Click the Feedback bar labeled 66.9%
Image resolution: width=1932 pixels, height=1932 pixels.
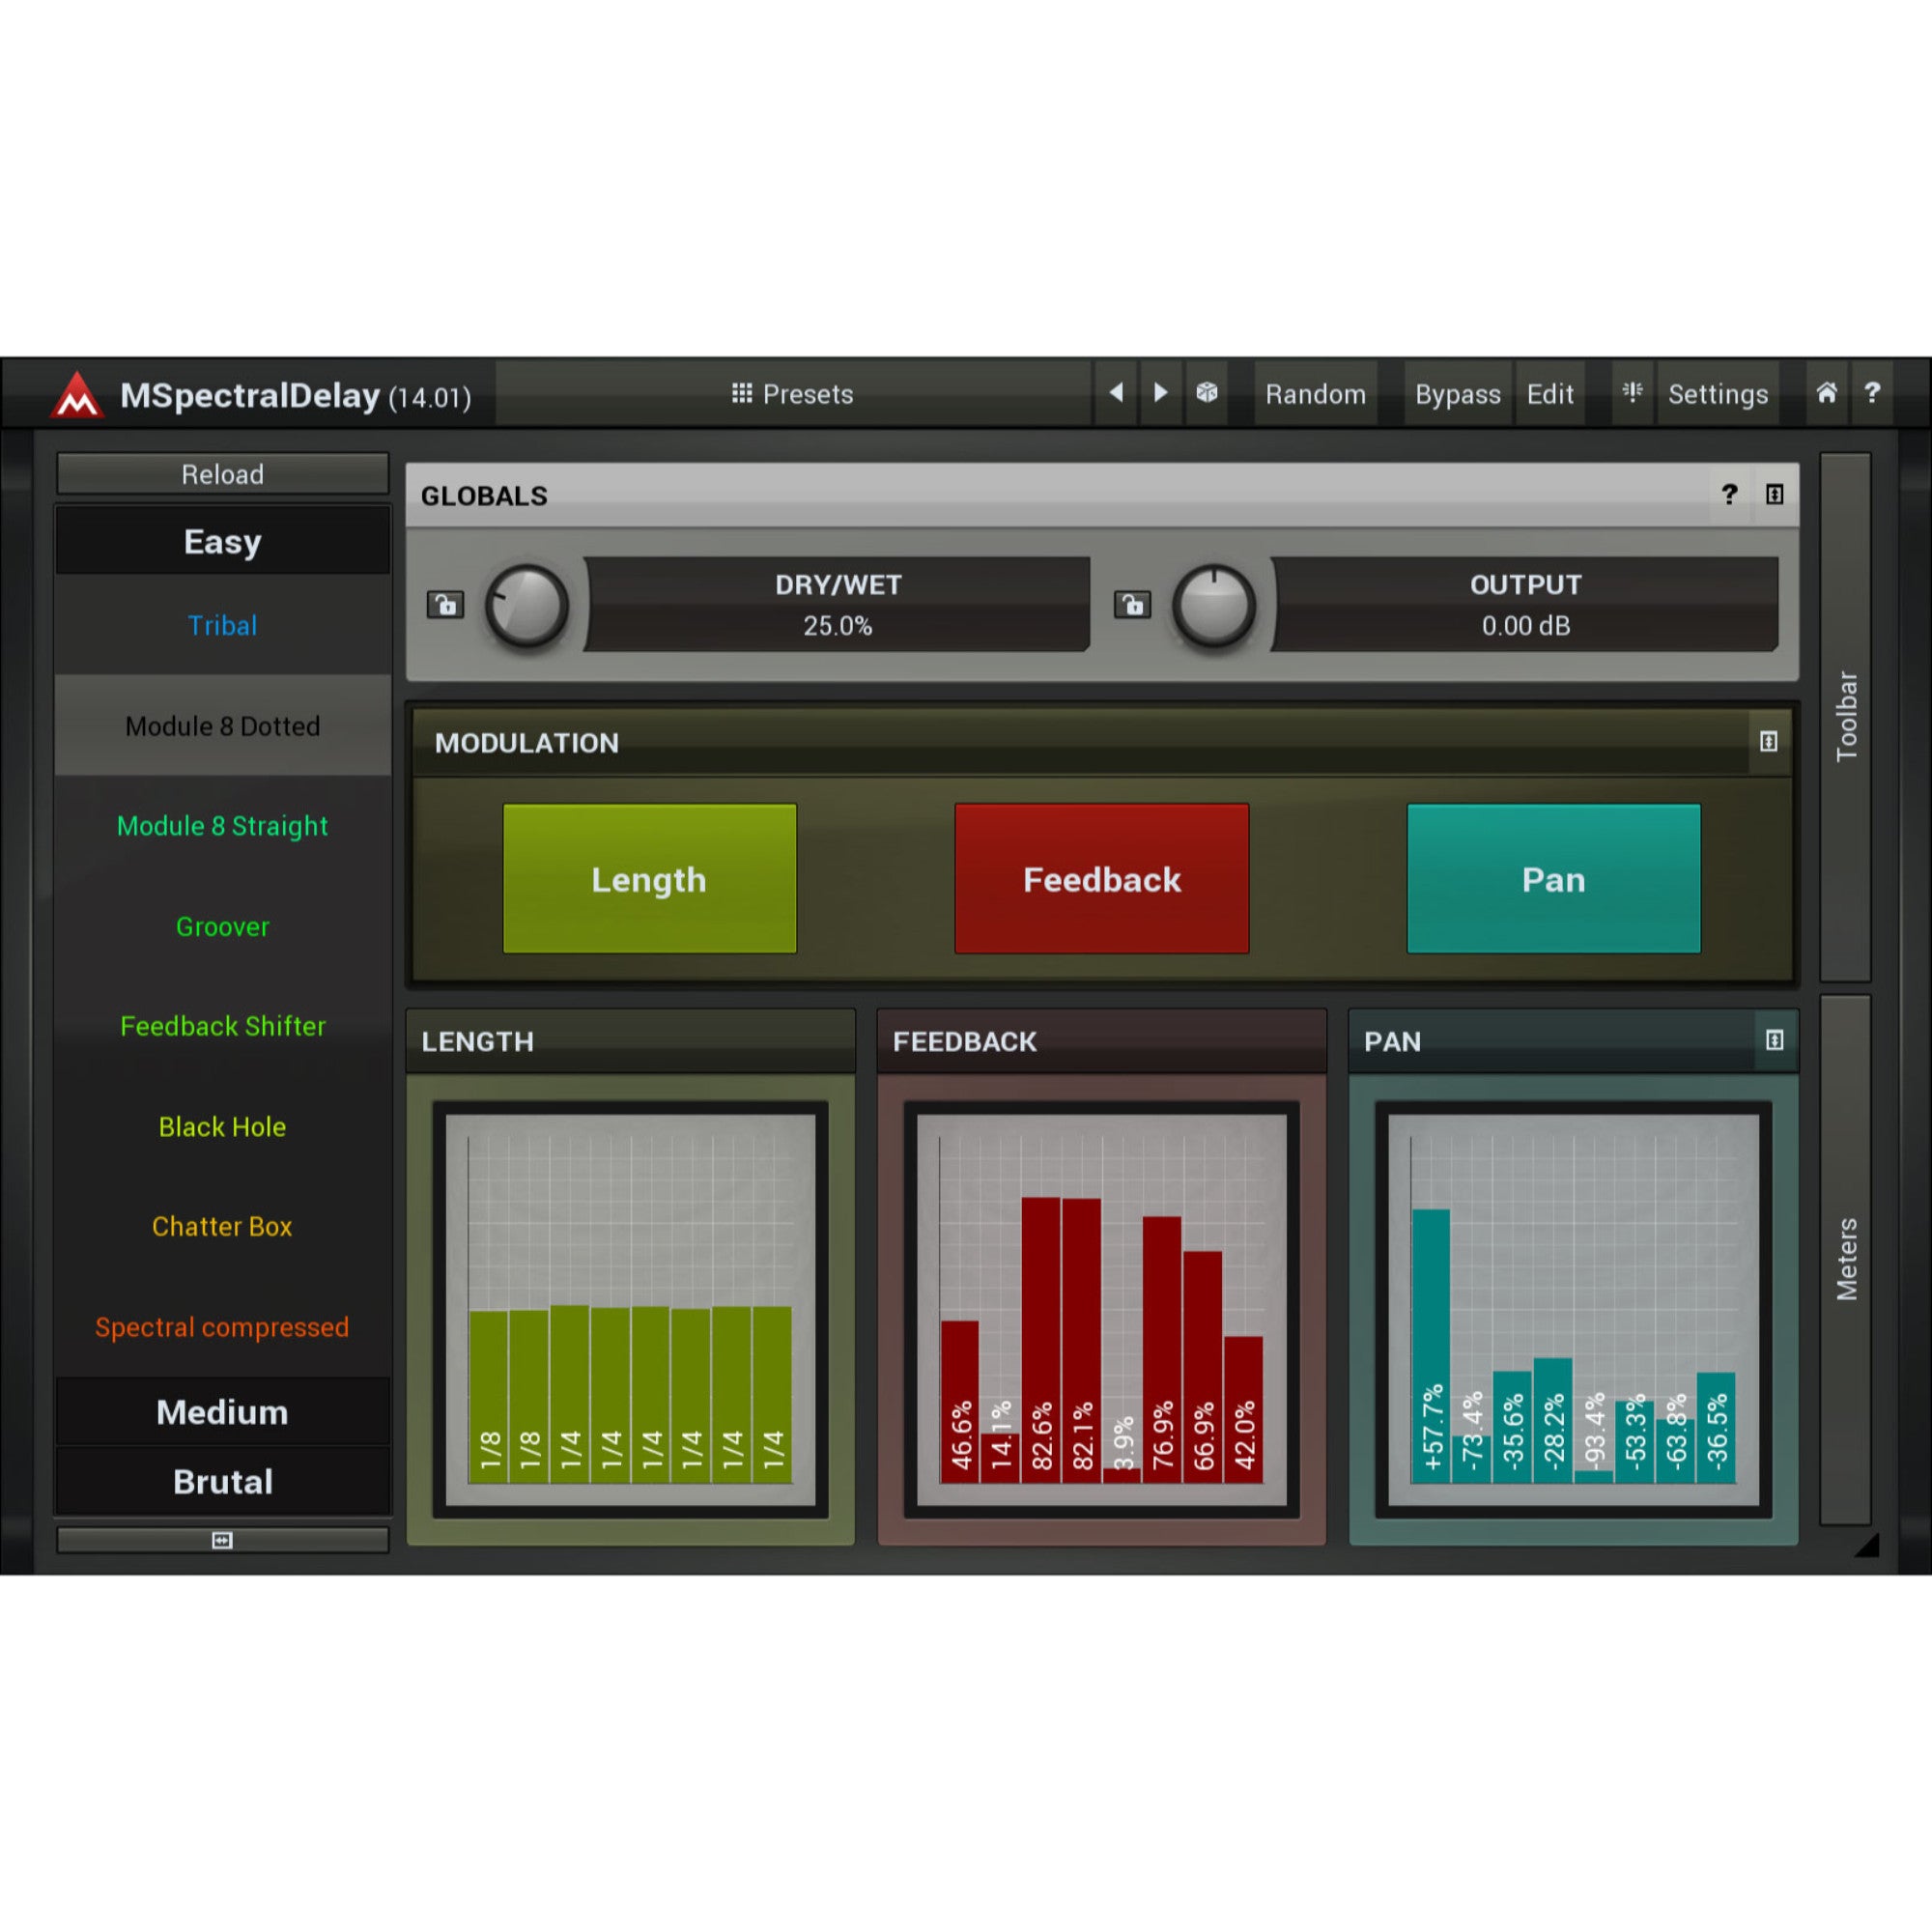[x=1203, y=1366]
